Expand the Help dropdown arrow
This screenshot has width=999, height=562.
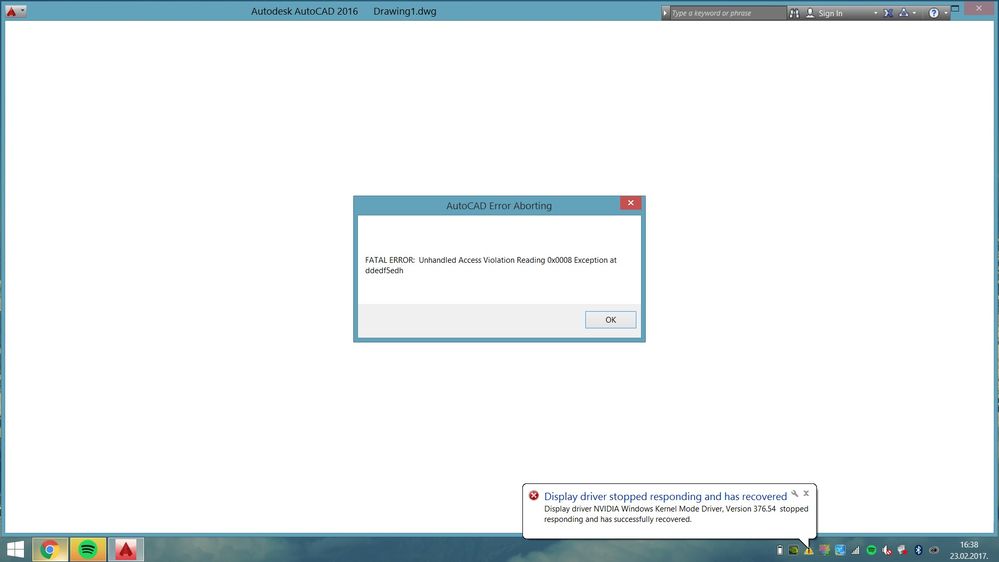coord(946,13)
